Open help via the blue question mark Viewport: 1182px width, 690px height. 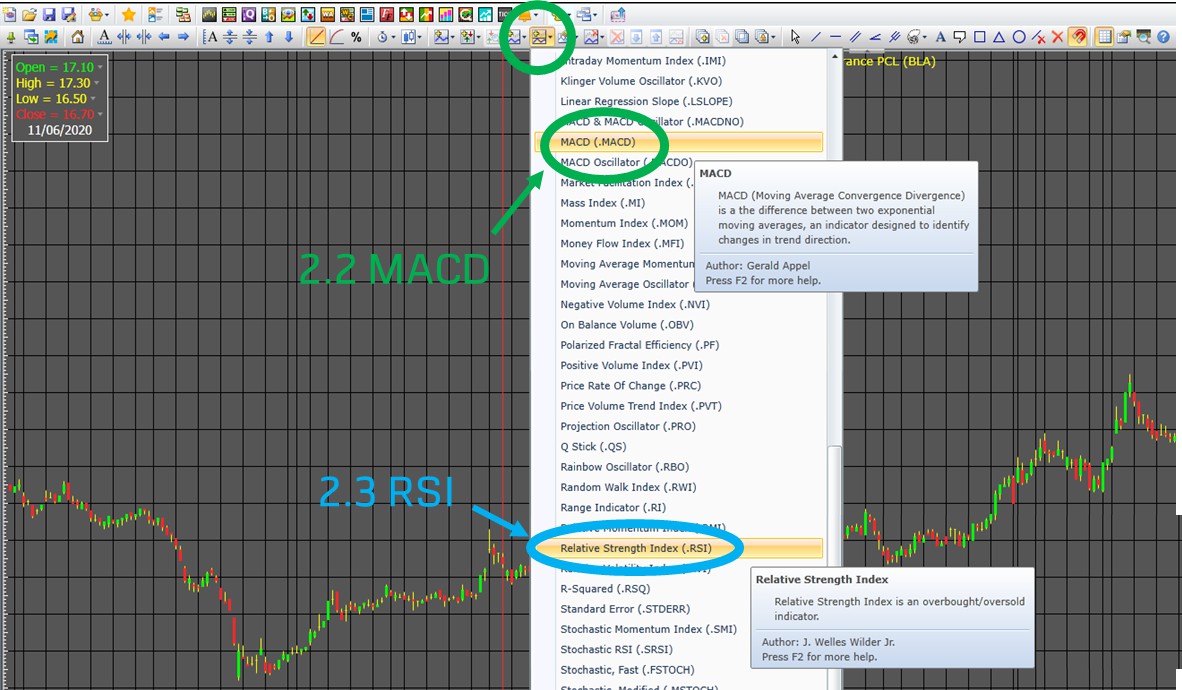(x=1164, y=37)
